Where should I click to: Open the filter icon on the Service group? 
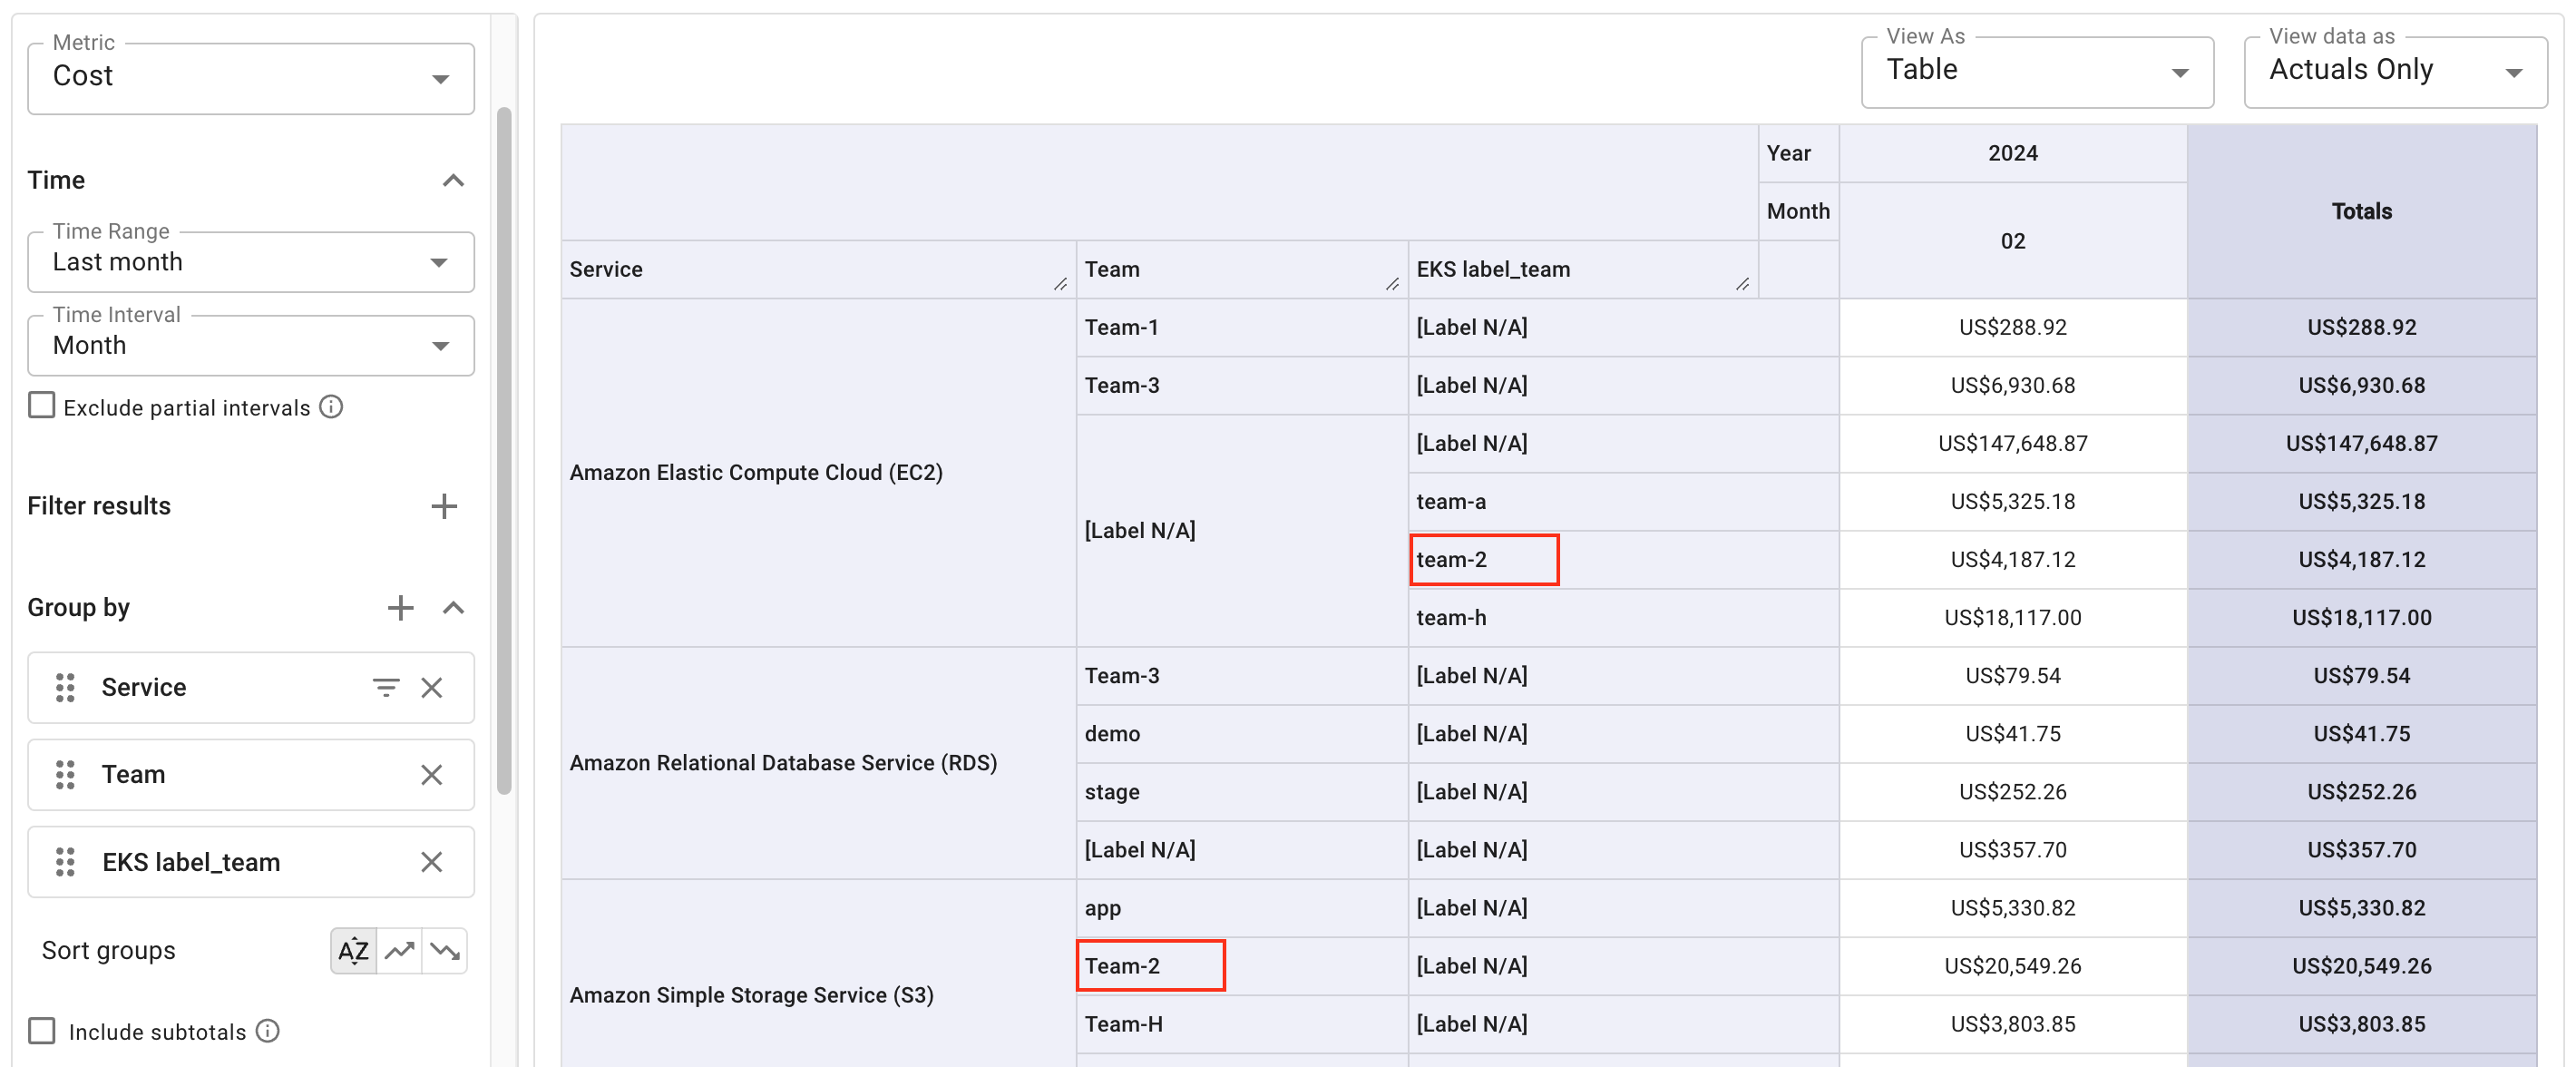(386, 687)
